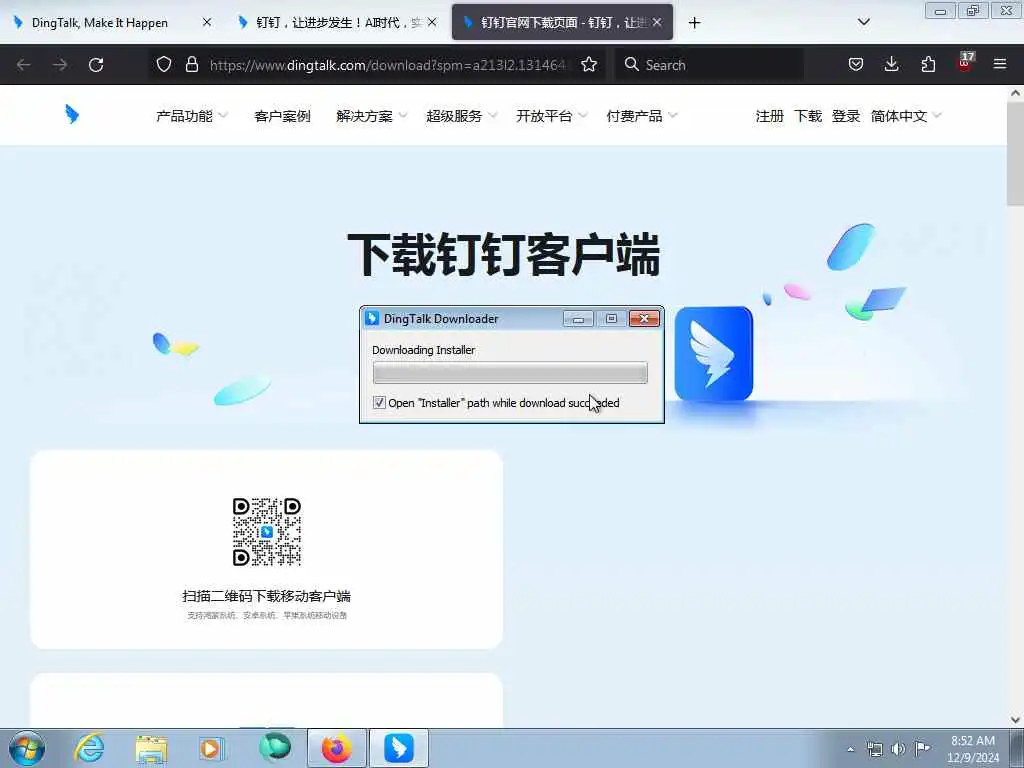Uncheck Open Installer path while download succeeded
This screenshot has width=1024, height=768.
pyautogui.click(x=379, y=402)
